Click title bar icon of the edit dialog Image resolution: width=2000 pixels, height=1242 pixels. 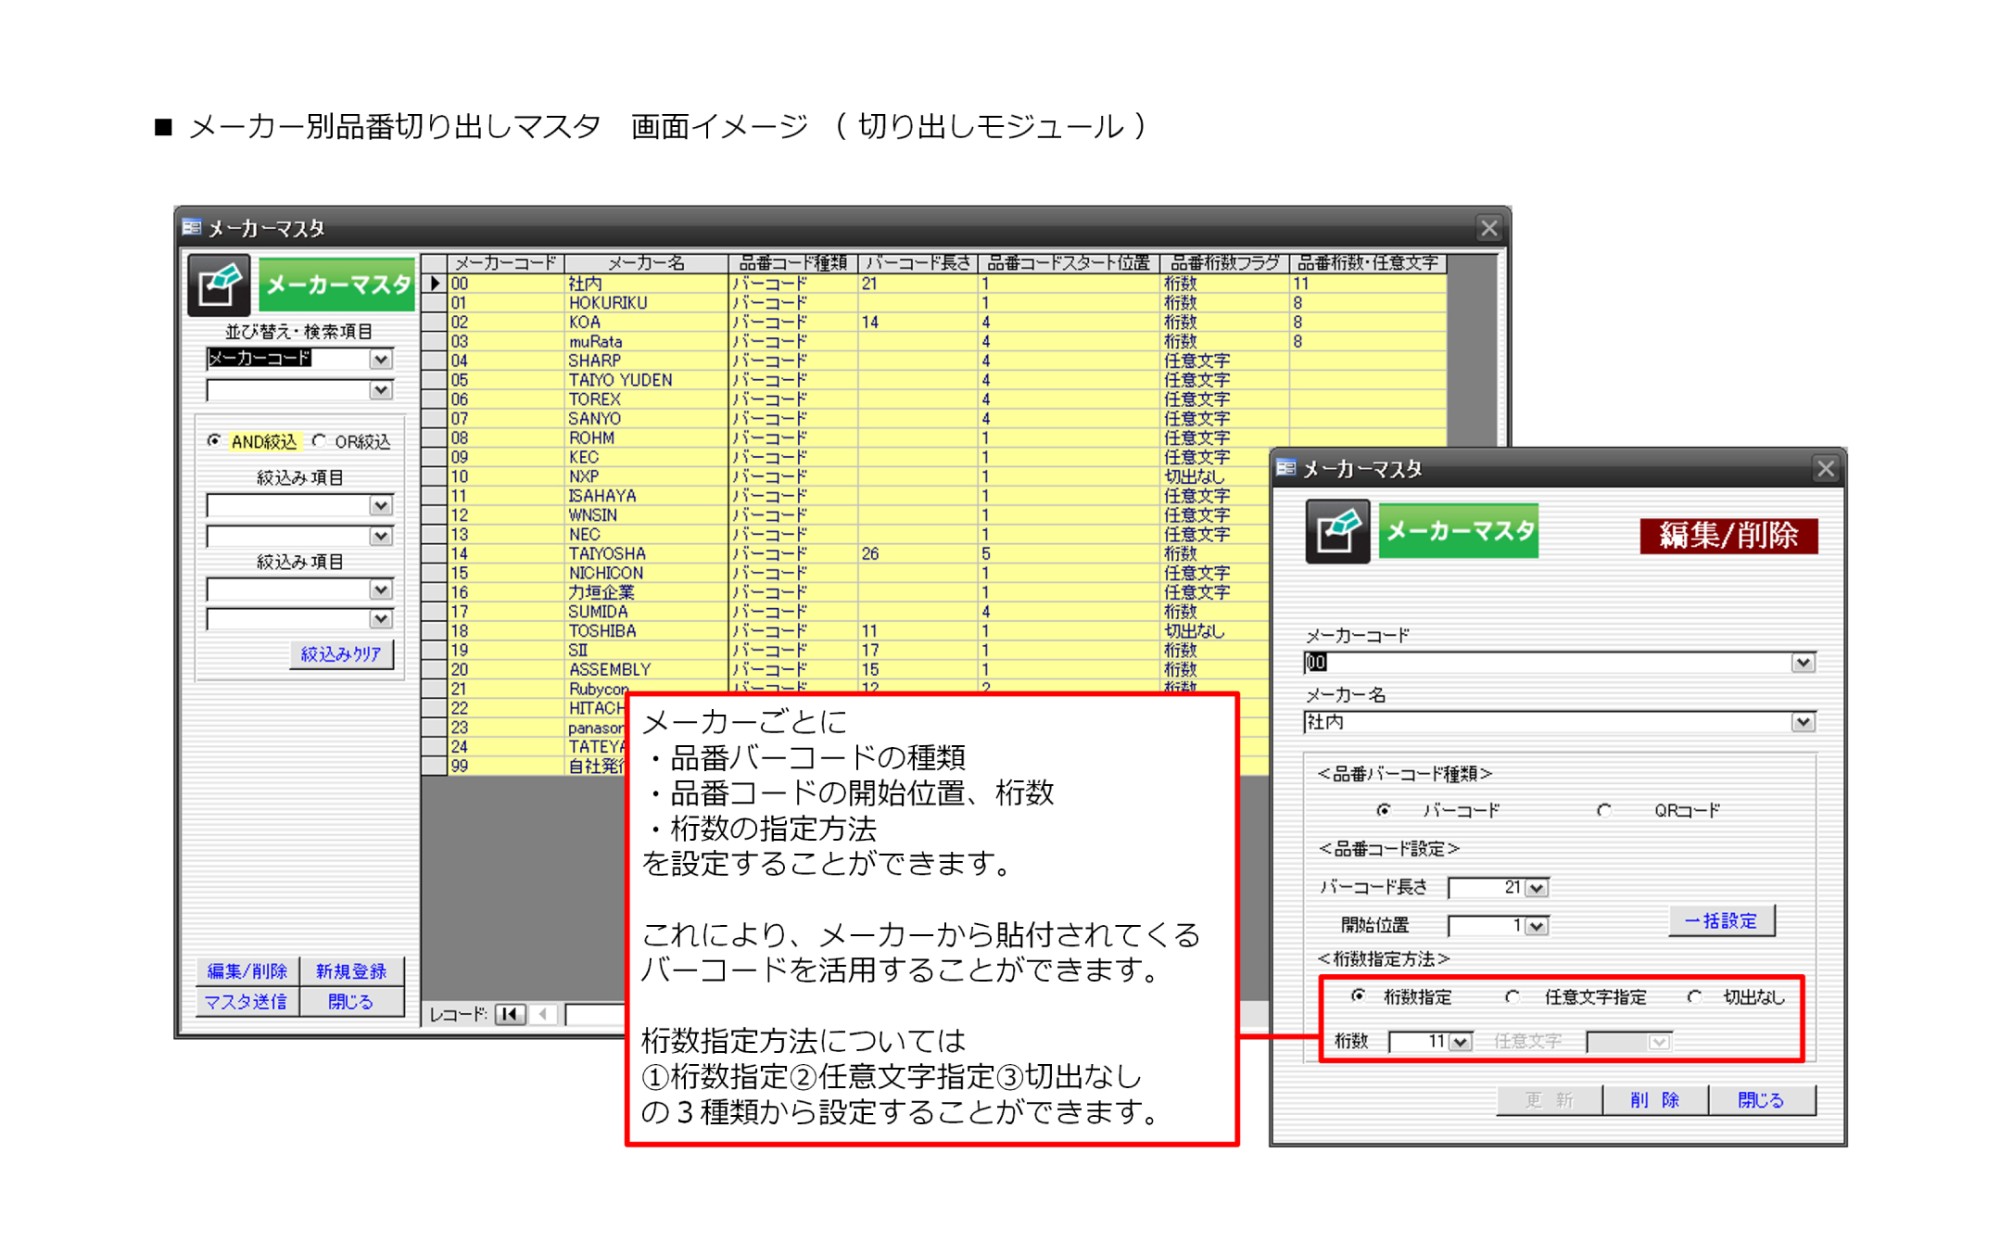(x=1287, y=469)
